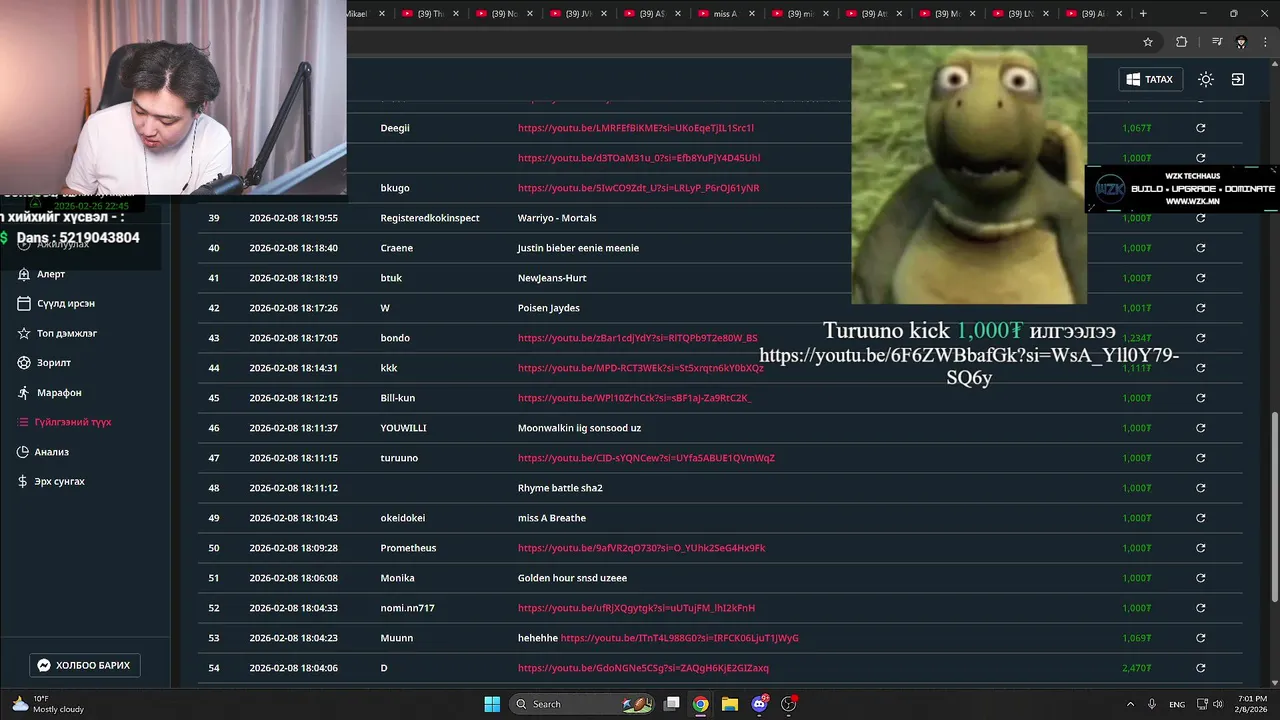Toggle light/dark theme sun icon
Screen dimensions: 1280x720
click(x=1206, y=79)
